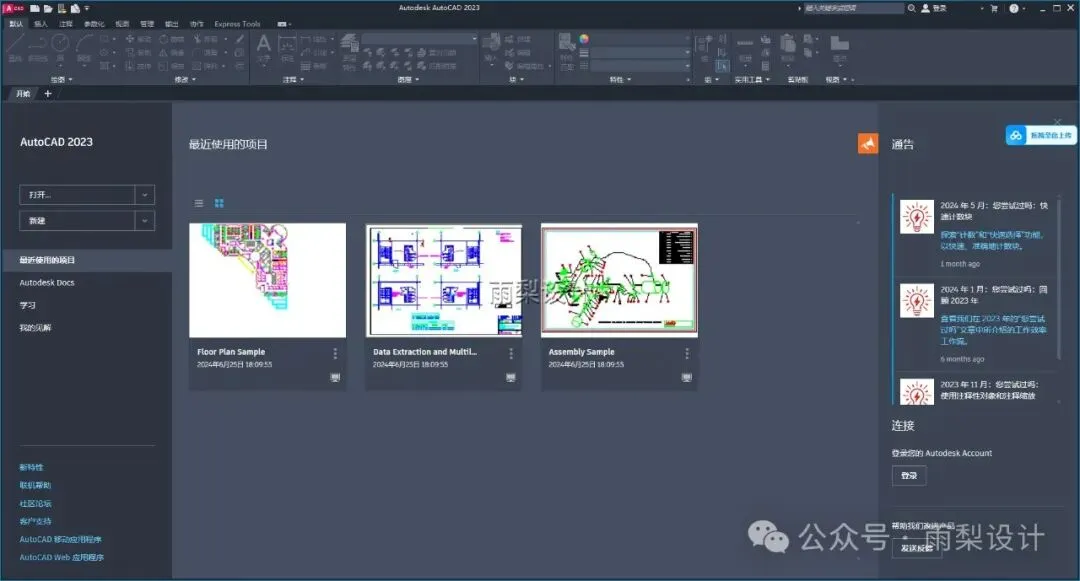Open the Express Tools ribbon tab
This screenshot has height=581, width=1080.
(x=237, y=24)
